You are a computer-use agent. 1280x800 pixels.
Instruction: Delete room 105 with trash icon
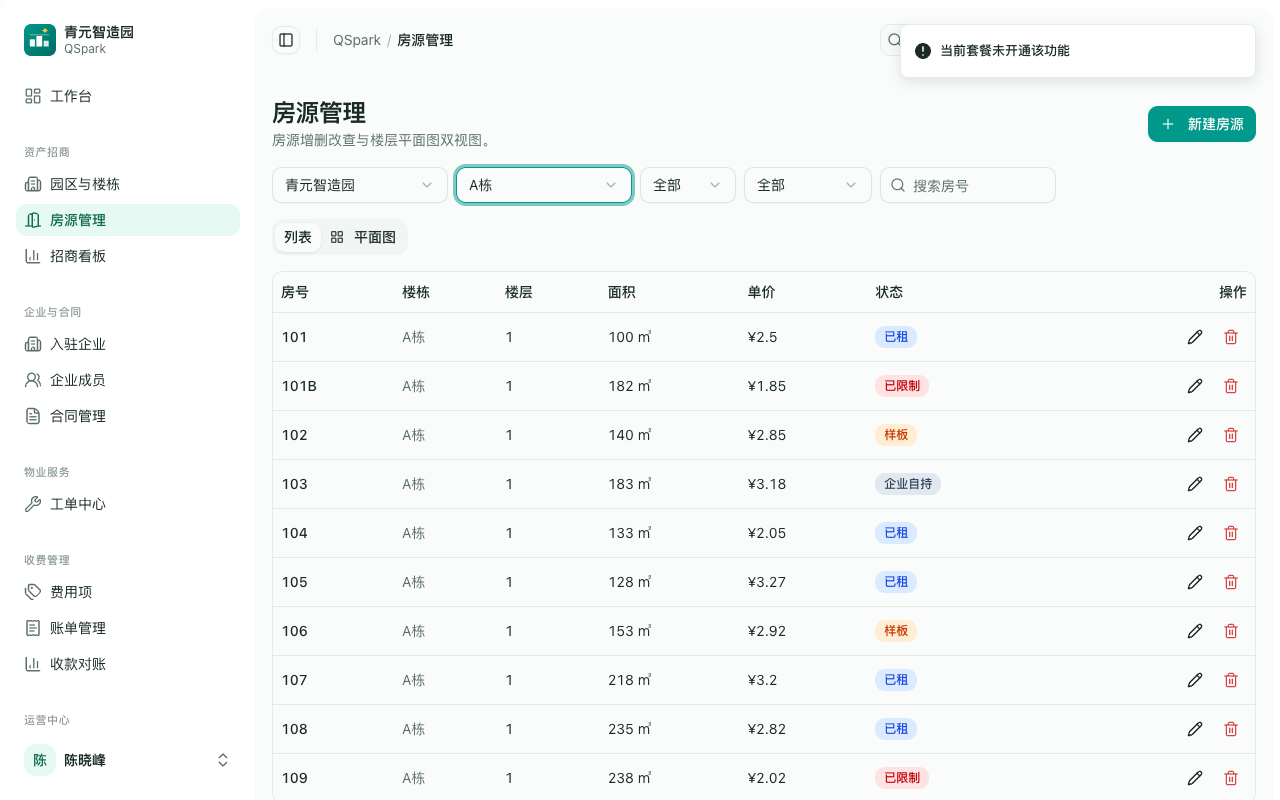1231,582
